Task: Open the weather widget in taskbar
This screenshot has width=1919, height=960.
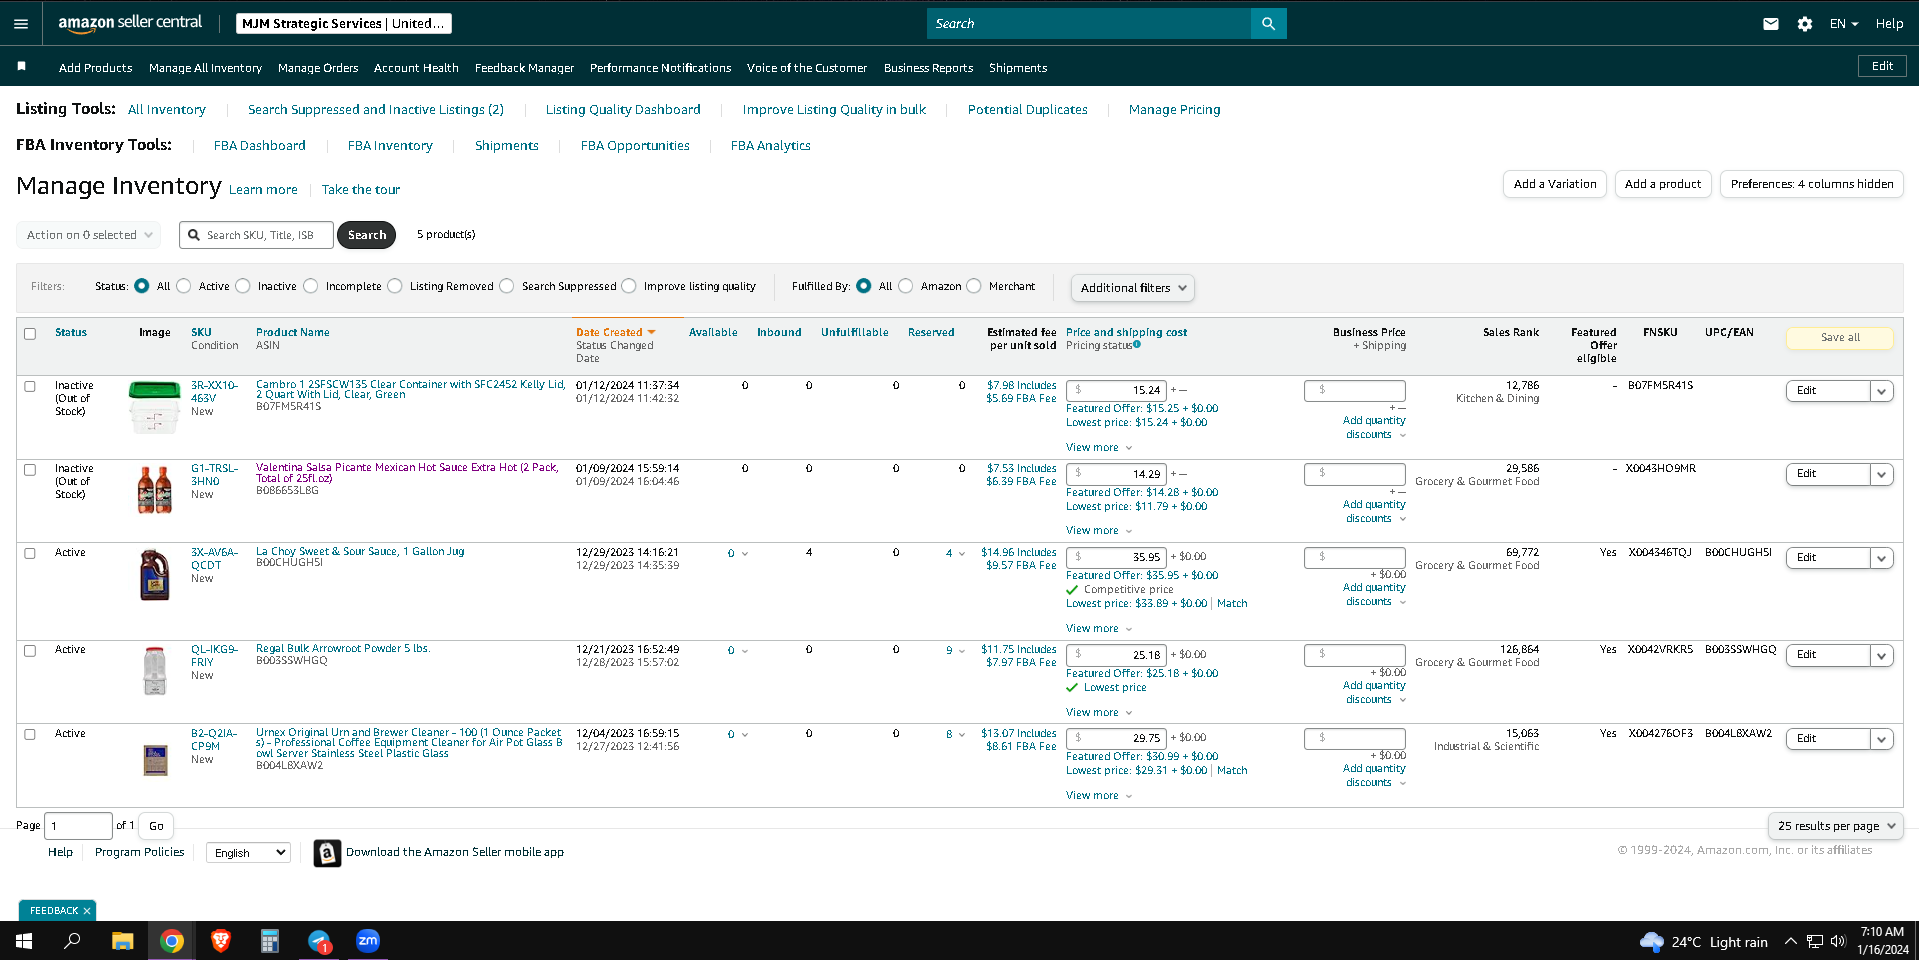Action: [x=1704, y=942]
